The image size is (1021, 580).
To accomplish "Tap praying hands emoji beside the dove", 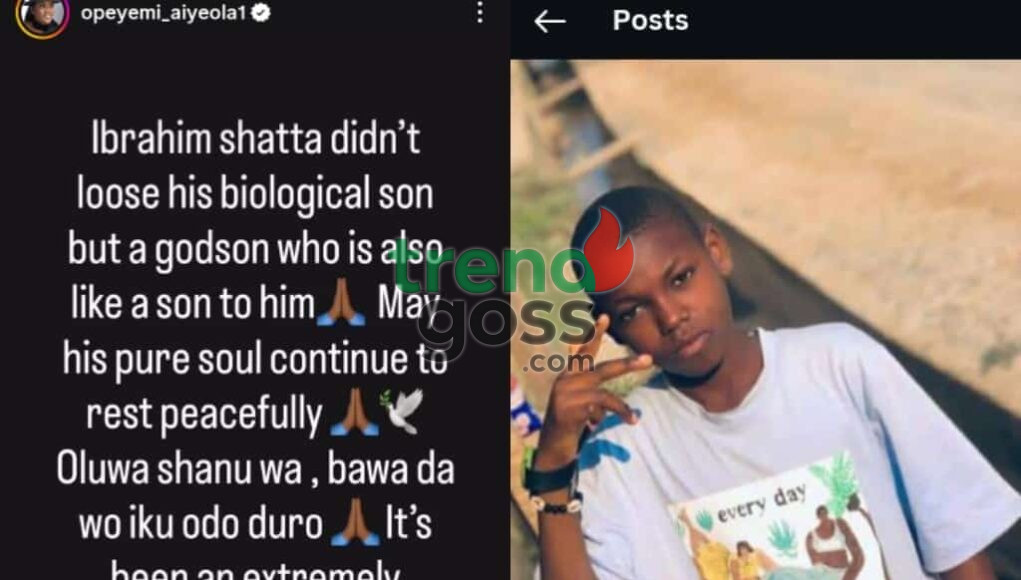I will coord(354,413).
